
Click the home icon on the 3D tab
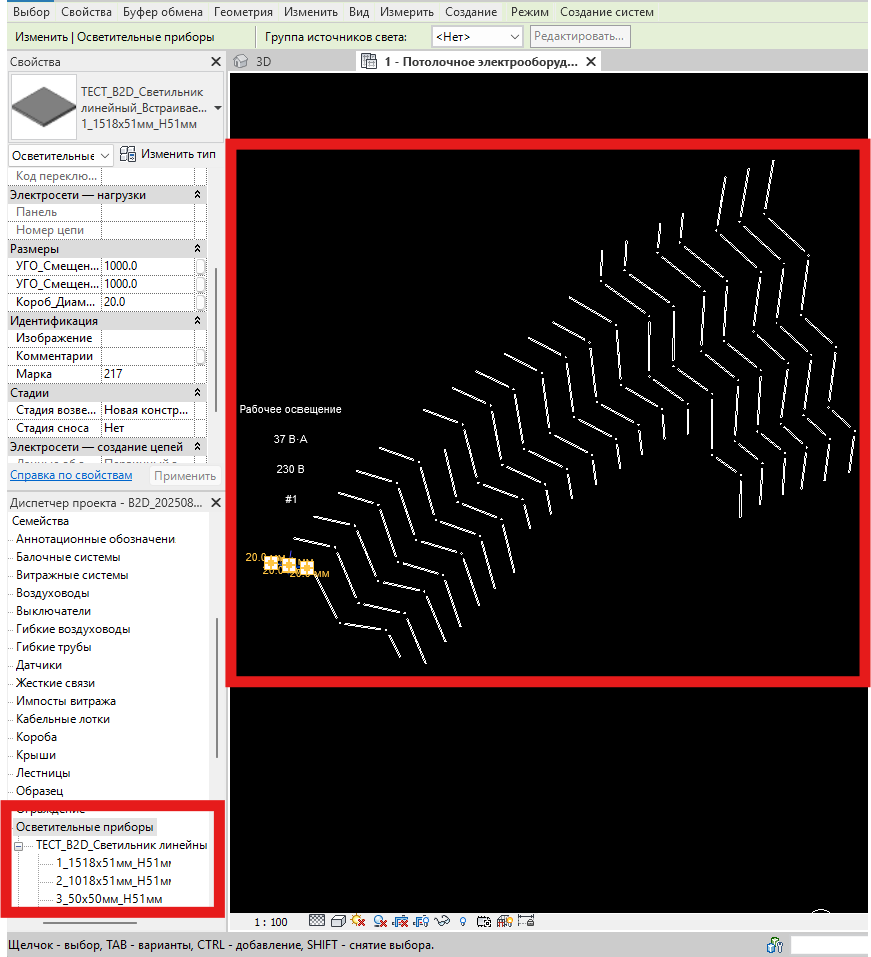point(240,61)
